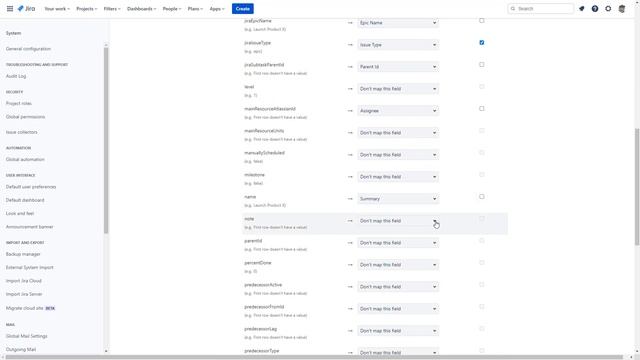Click the horizontal scrollbar at bottom
This screenshot has height=360, width=640.
pos(314,357)
